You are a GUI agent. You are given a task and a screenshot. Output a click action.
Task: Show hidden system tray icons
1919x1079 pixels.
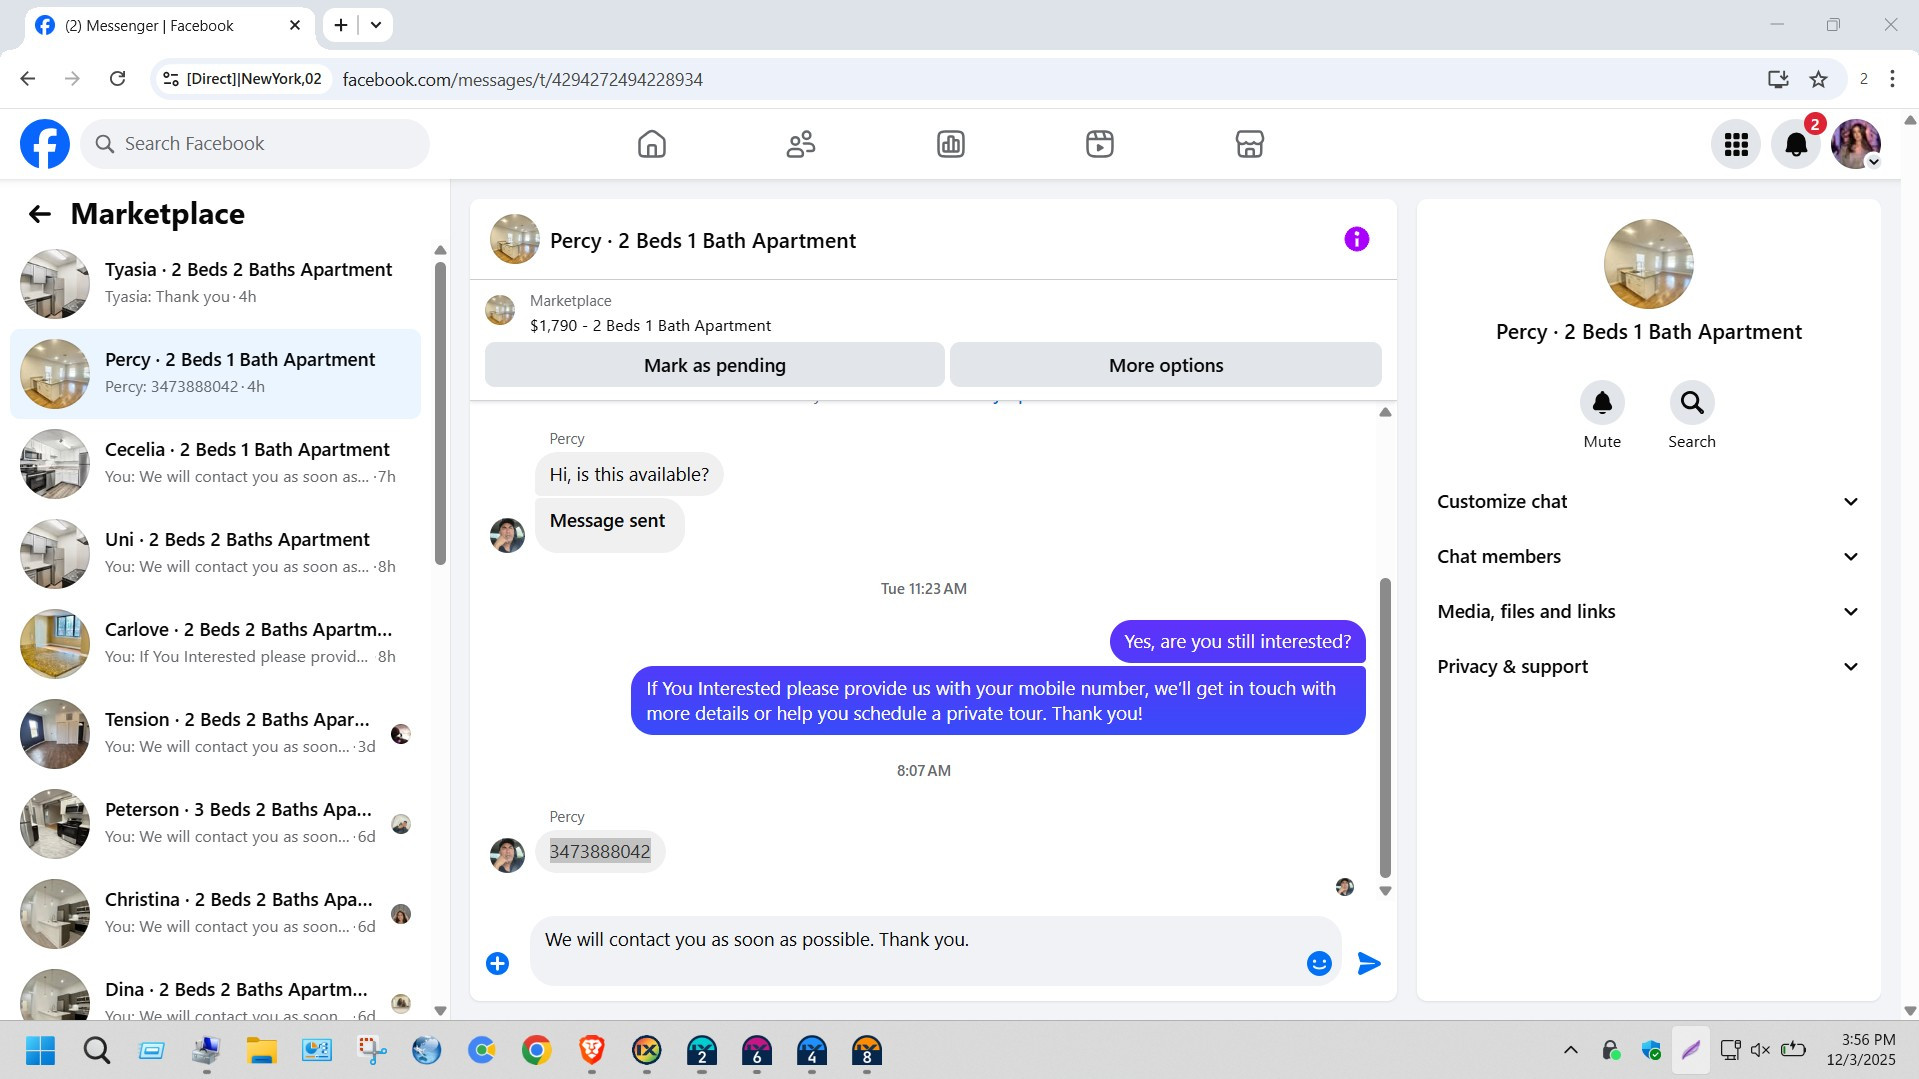1570,1050
